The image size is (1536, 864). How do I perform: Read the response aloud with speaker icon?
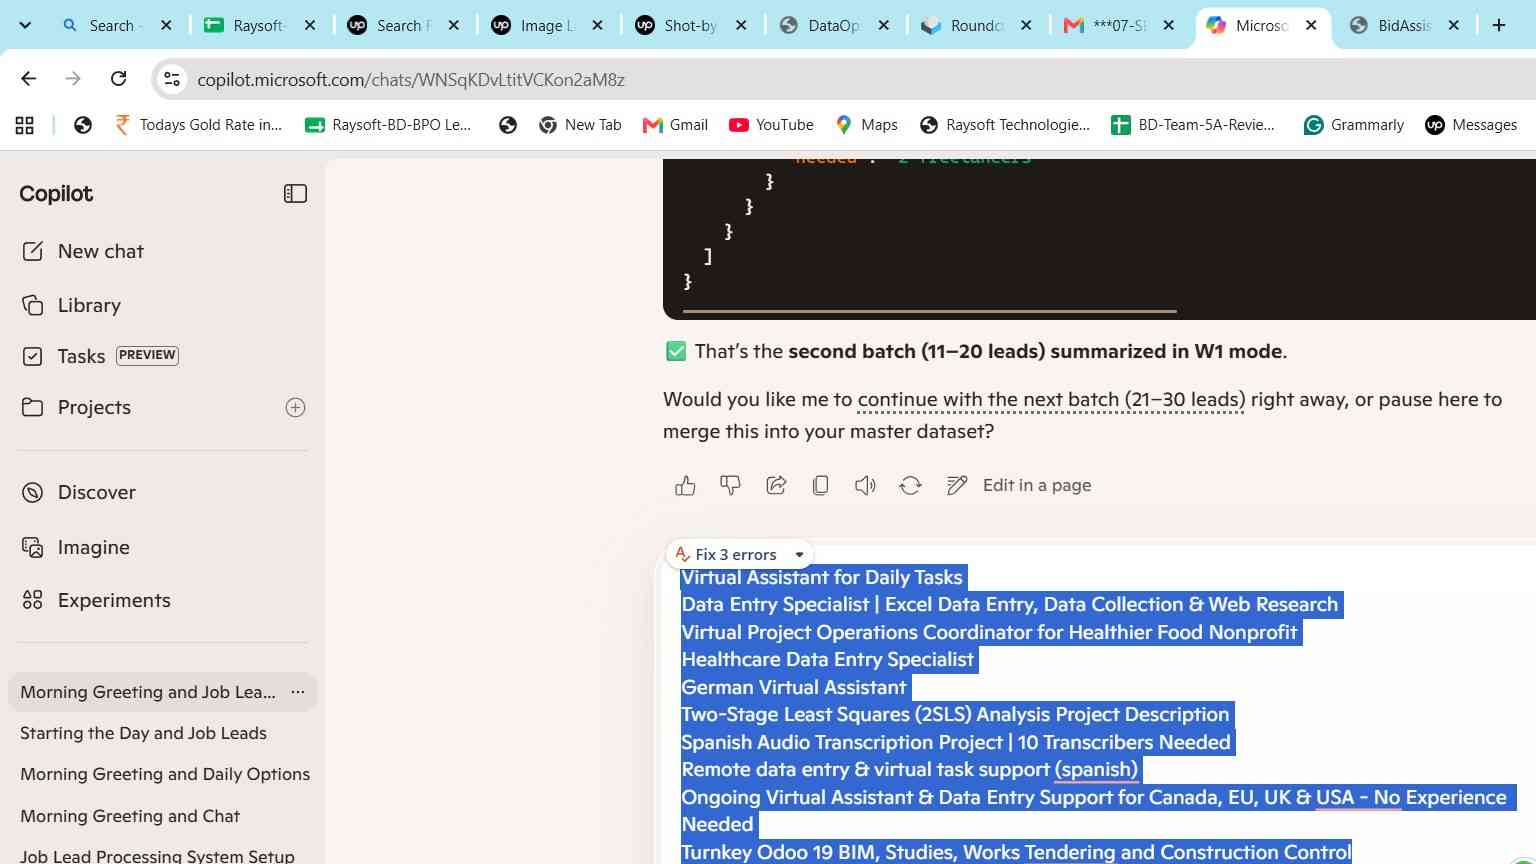coord(865,485)
